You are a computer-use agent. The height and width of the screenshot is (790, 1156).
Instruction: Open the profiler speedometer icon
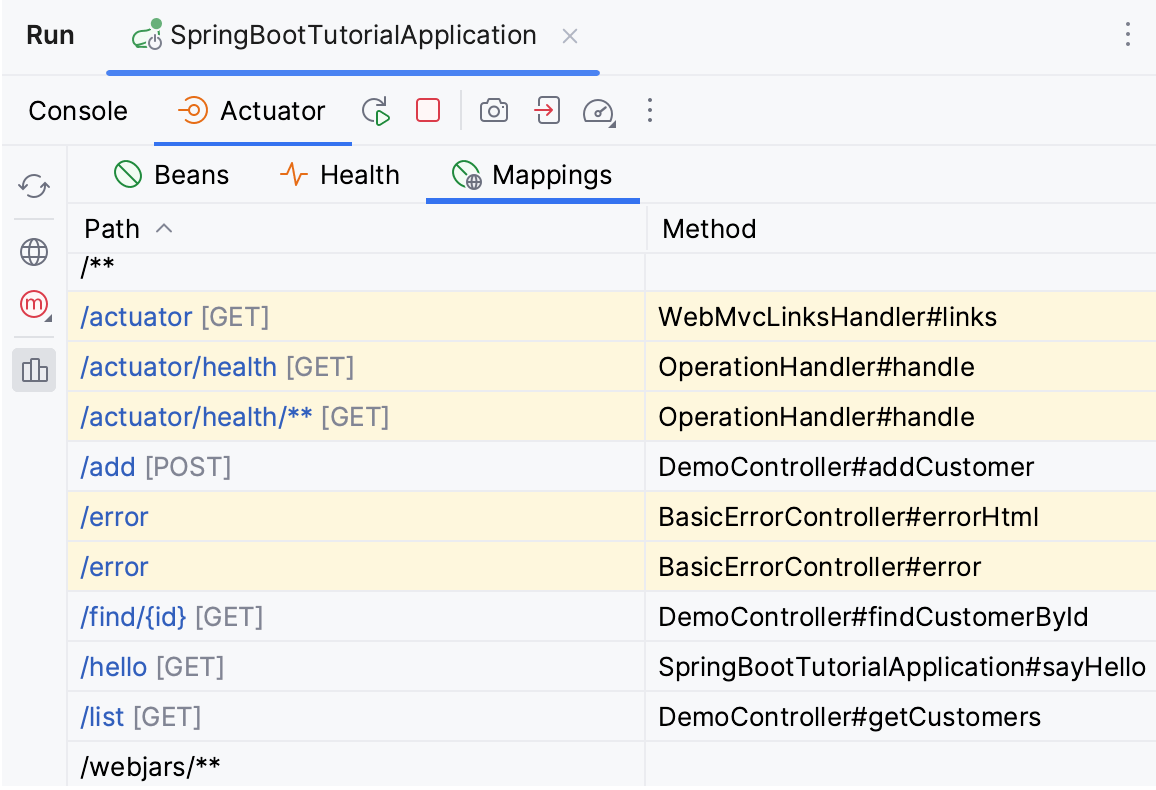pos(598,112)
